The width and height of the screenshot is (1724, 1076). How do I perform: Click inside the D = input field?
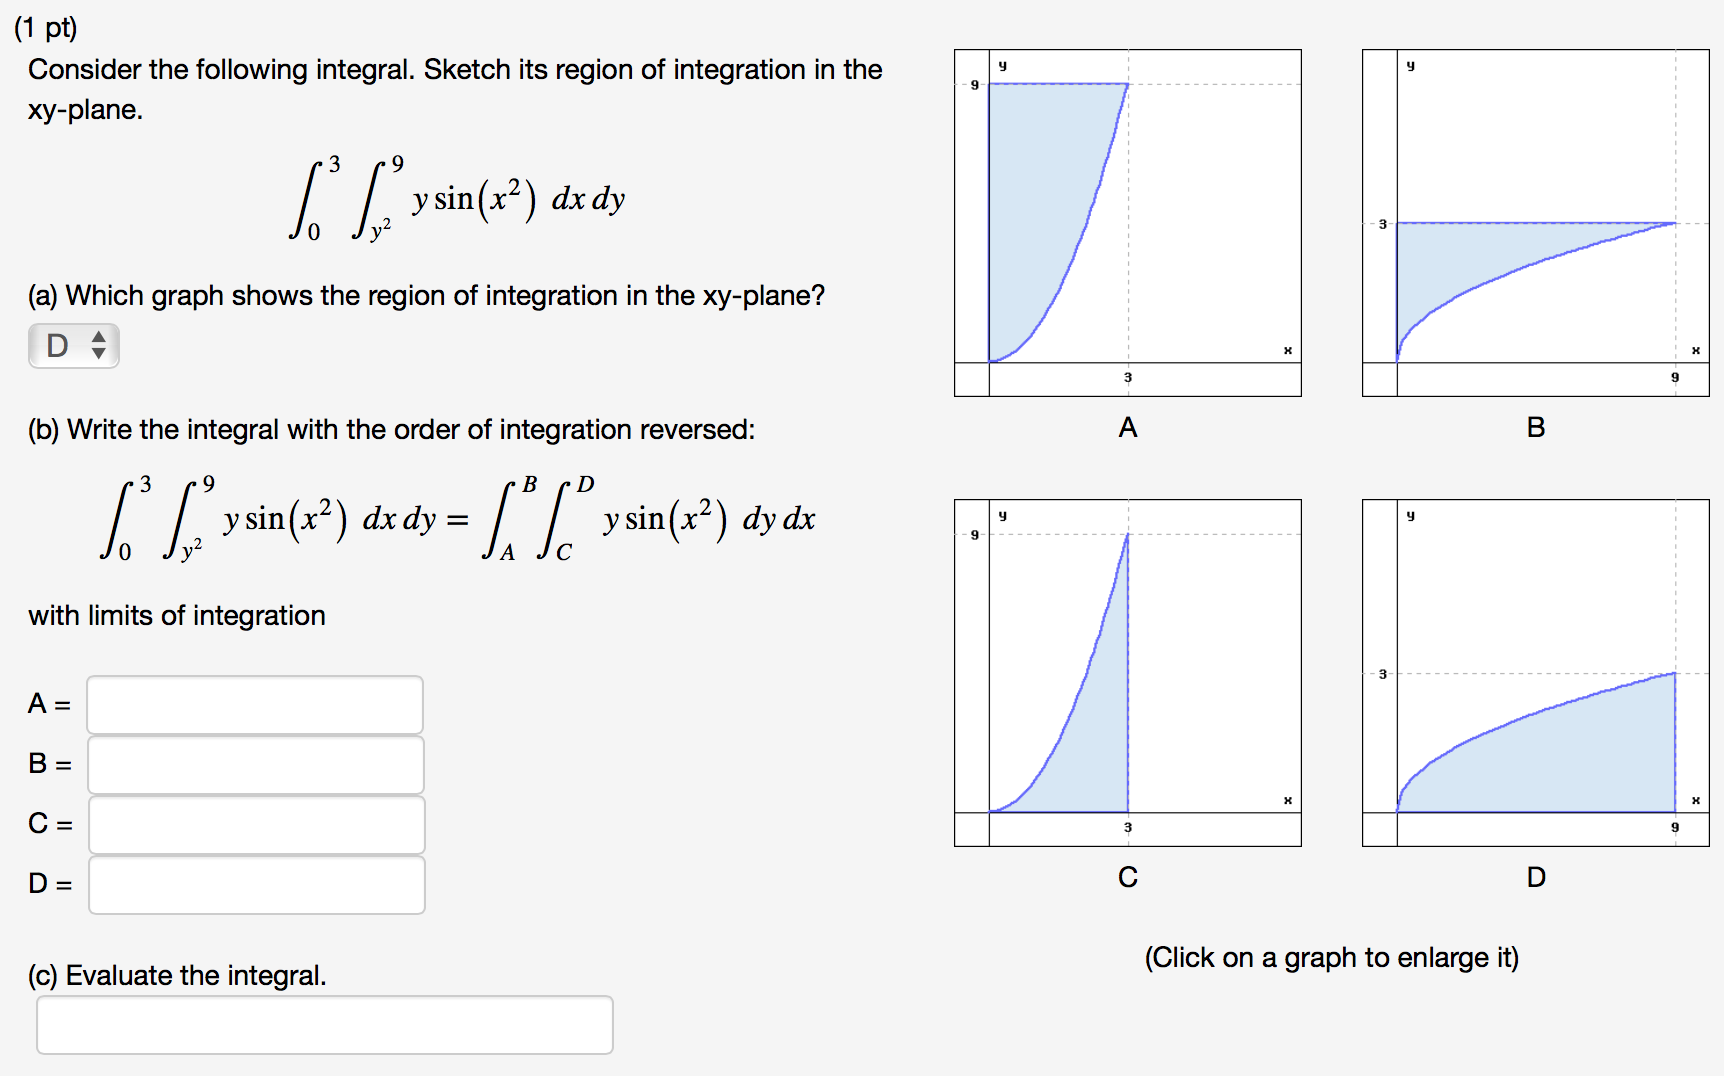(x=255, y=885)
